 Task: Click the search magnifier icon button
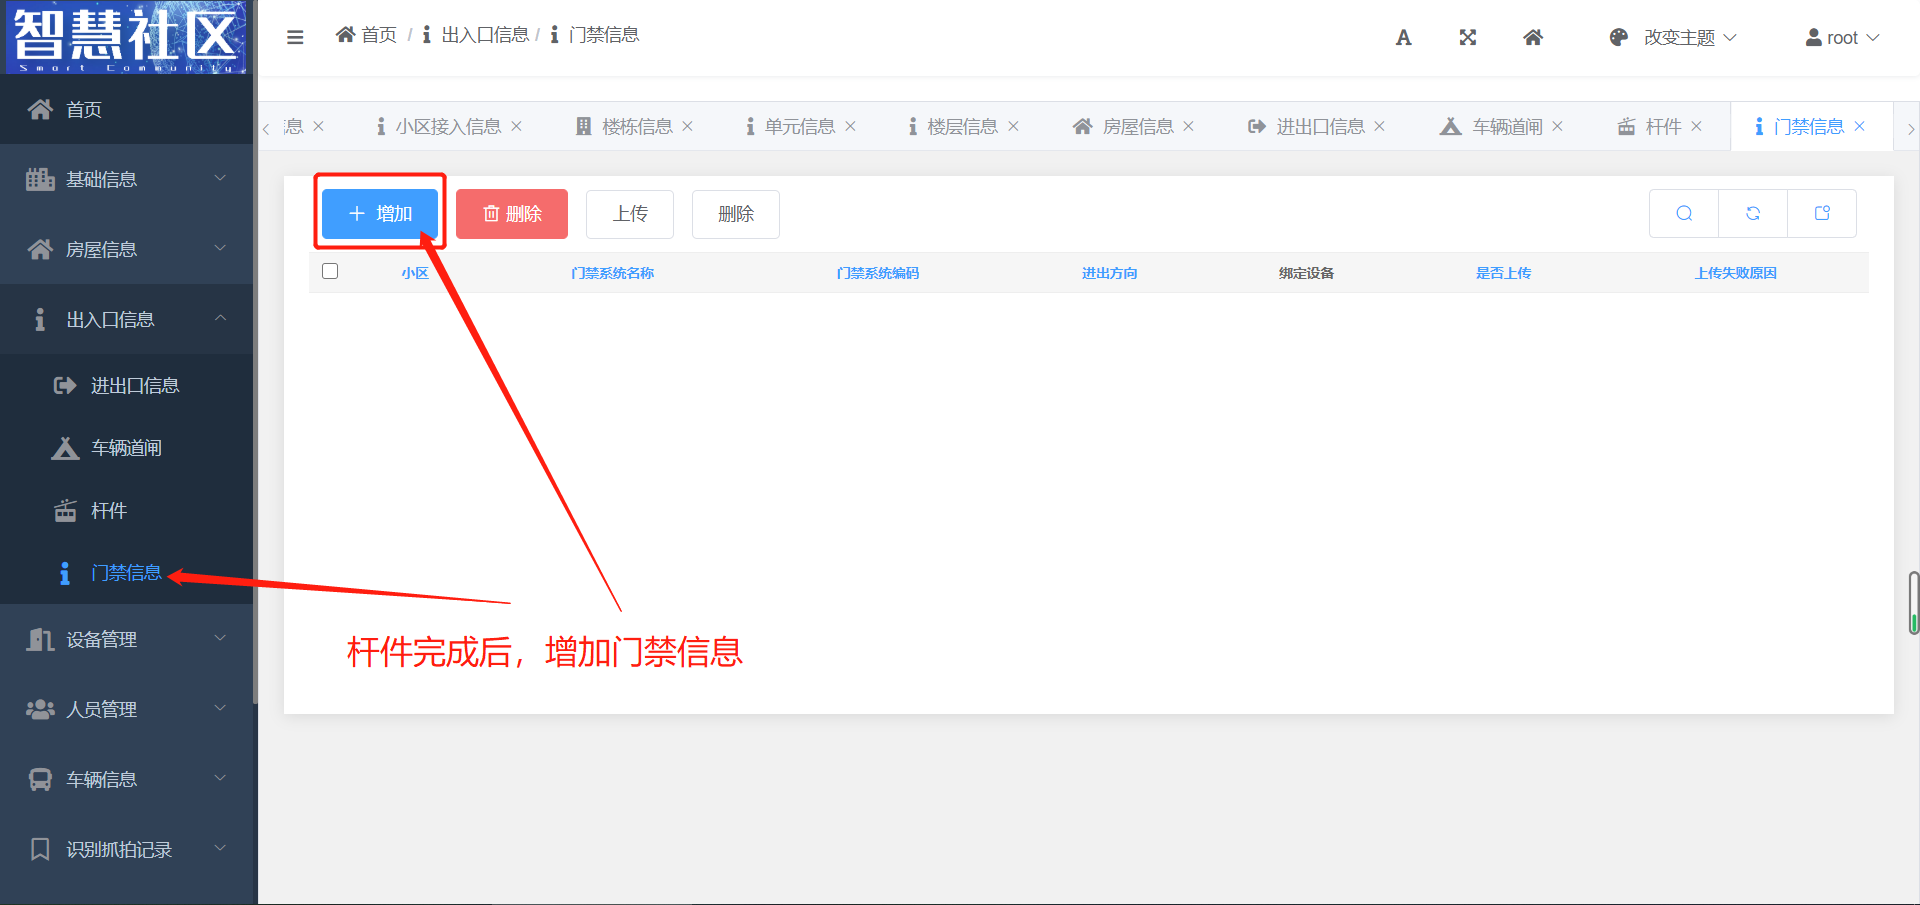(x=1684, y=213)
